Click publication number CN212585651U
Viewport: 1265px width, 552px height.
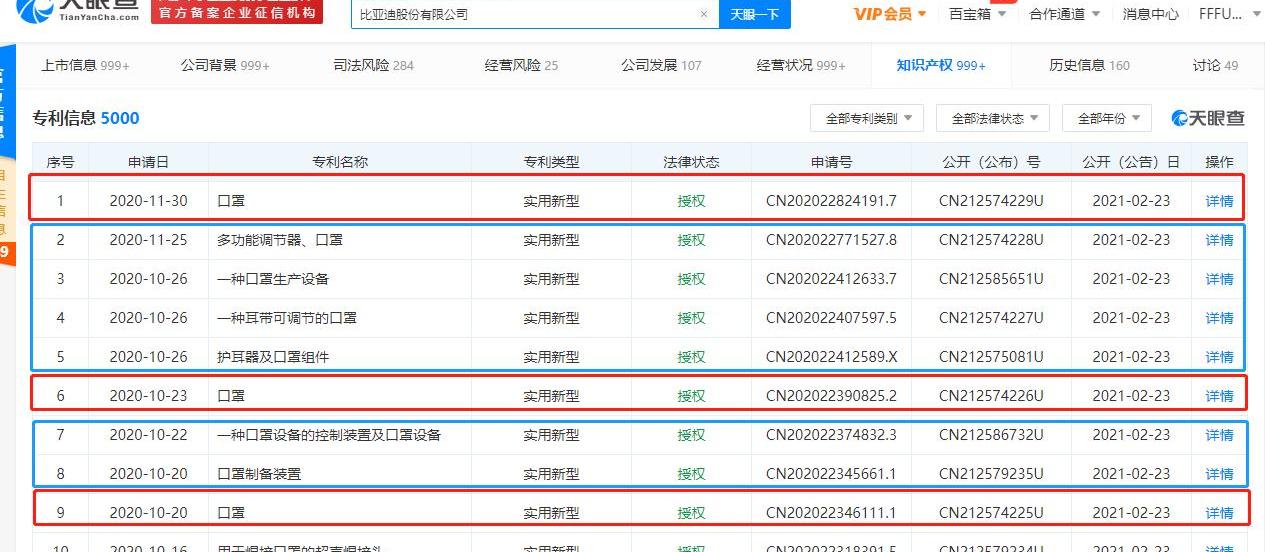pos(991,279)
